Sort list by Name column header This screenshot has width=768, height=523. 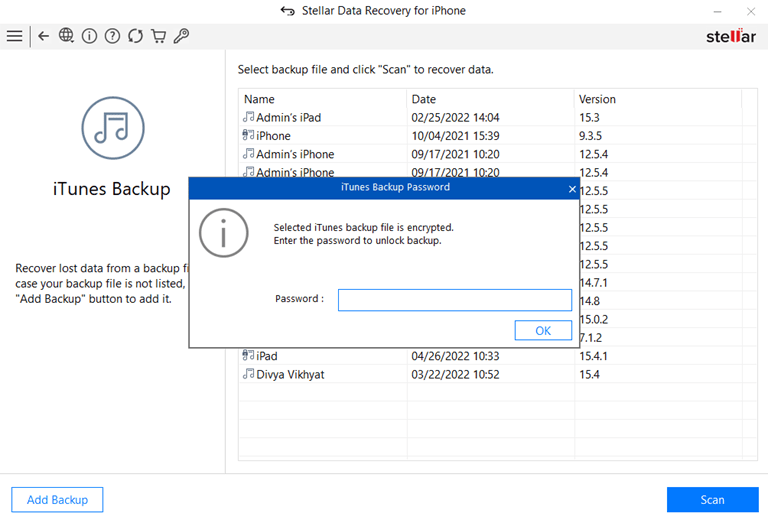pos(322,99)
